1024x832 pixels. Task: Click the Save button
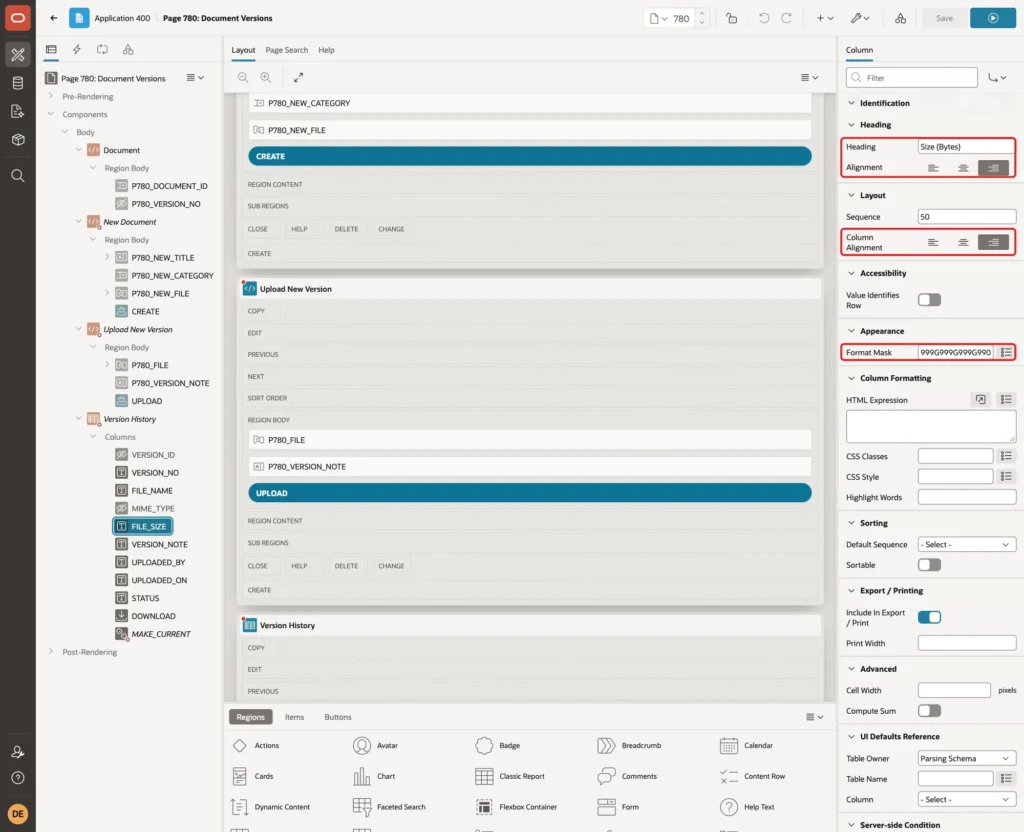coord(944,18)
